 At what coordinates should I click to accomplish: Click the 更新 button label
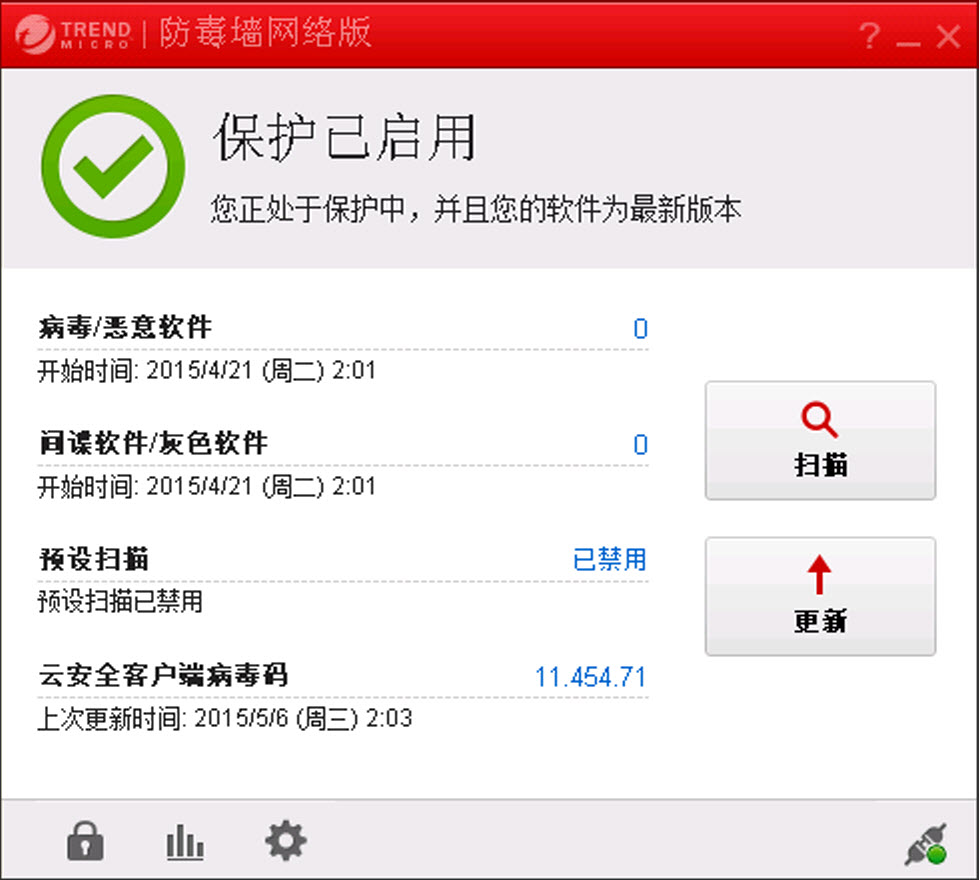tap(820, 621)
